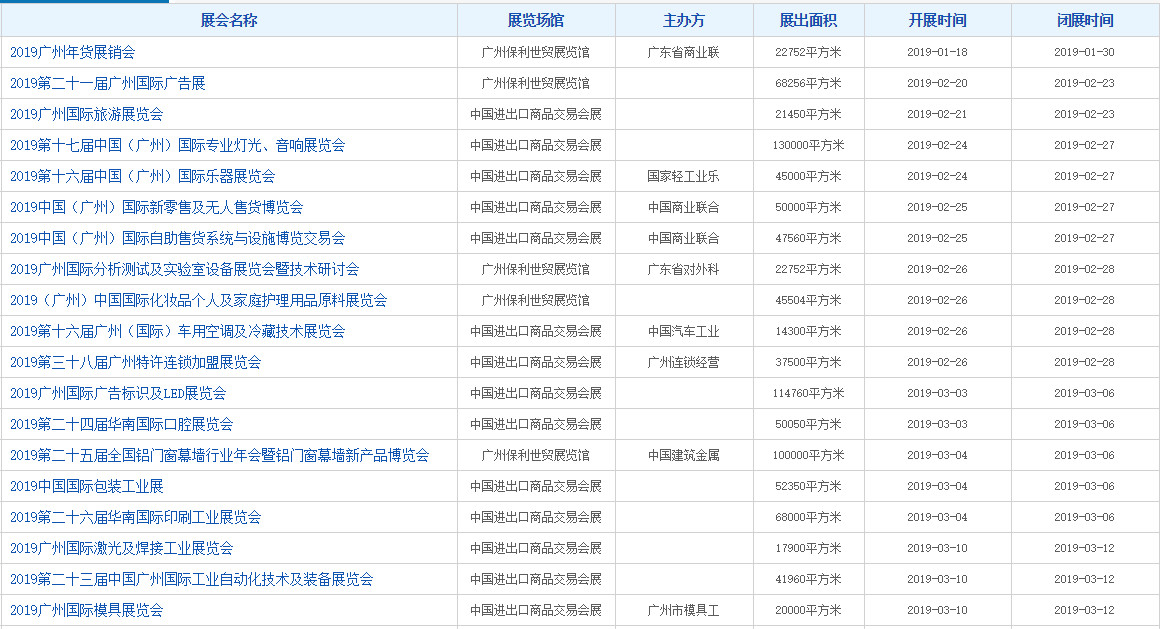Select organizer cell 国家轻工业乐
1163x629 pixels.
(x=684, y=177)
